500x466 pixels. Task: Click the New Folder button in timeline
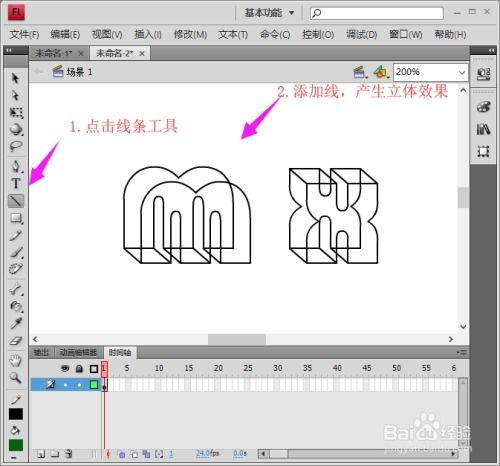pyautogui.click(x=55, y=454)
